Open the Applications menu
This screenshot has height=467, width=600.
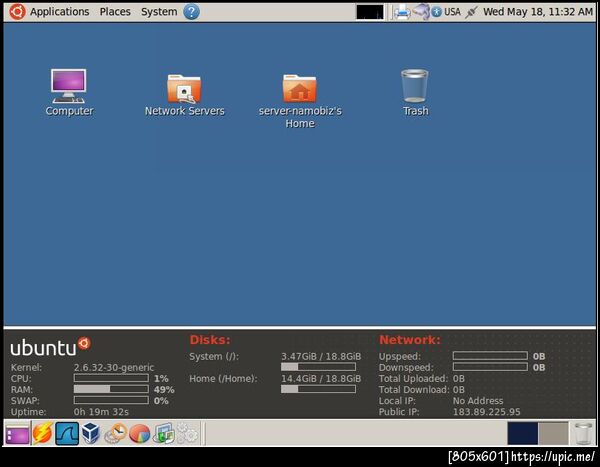tap(60, 12)
